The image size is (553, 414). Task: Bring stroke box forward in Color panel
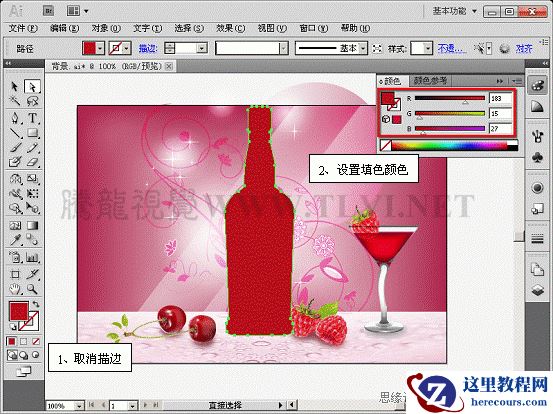coord(396,105)
